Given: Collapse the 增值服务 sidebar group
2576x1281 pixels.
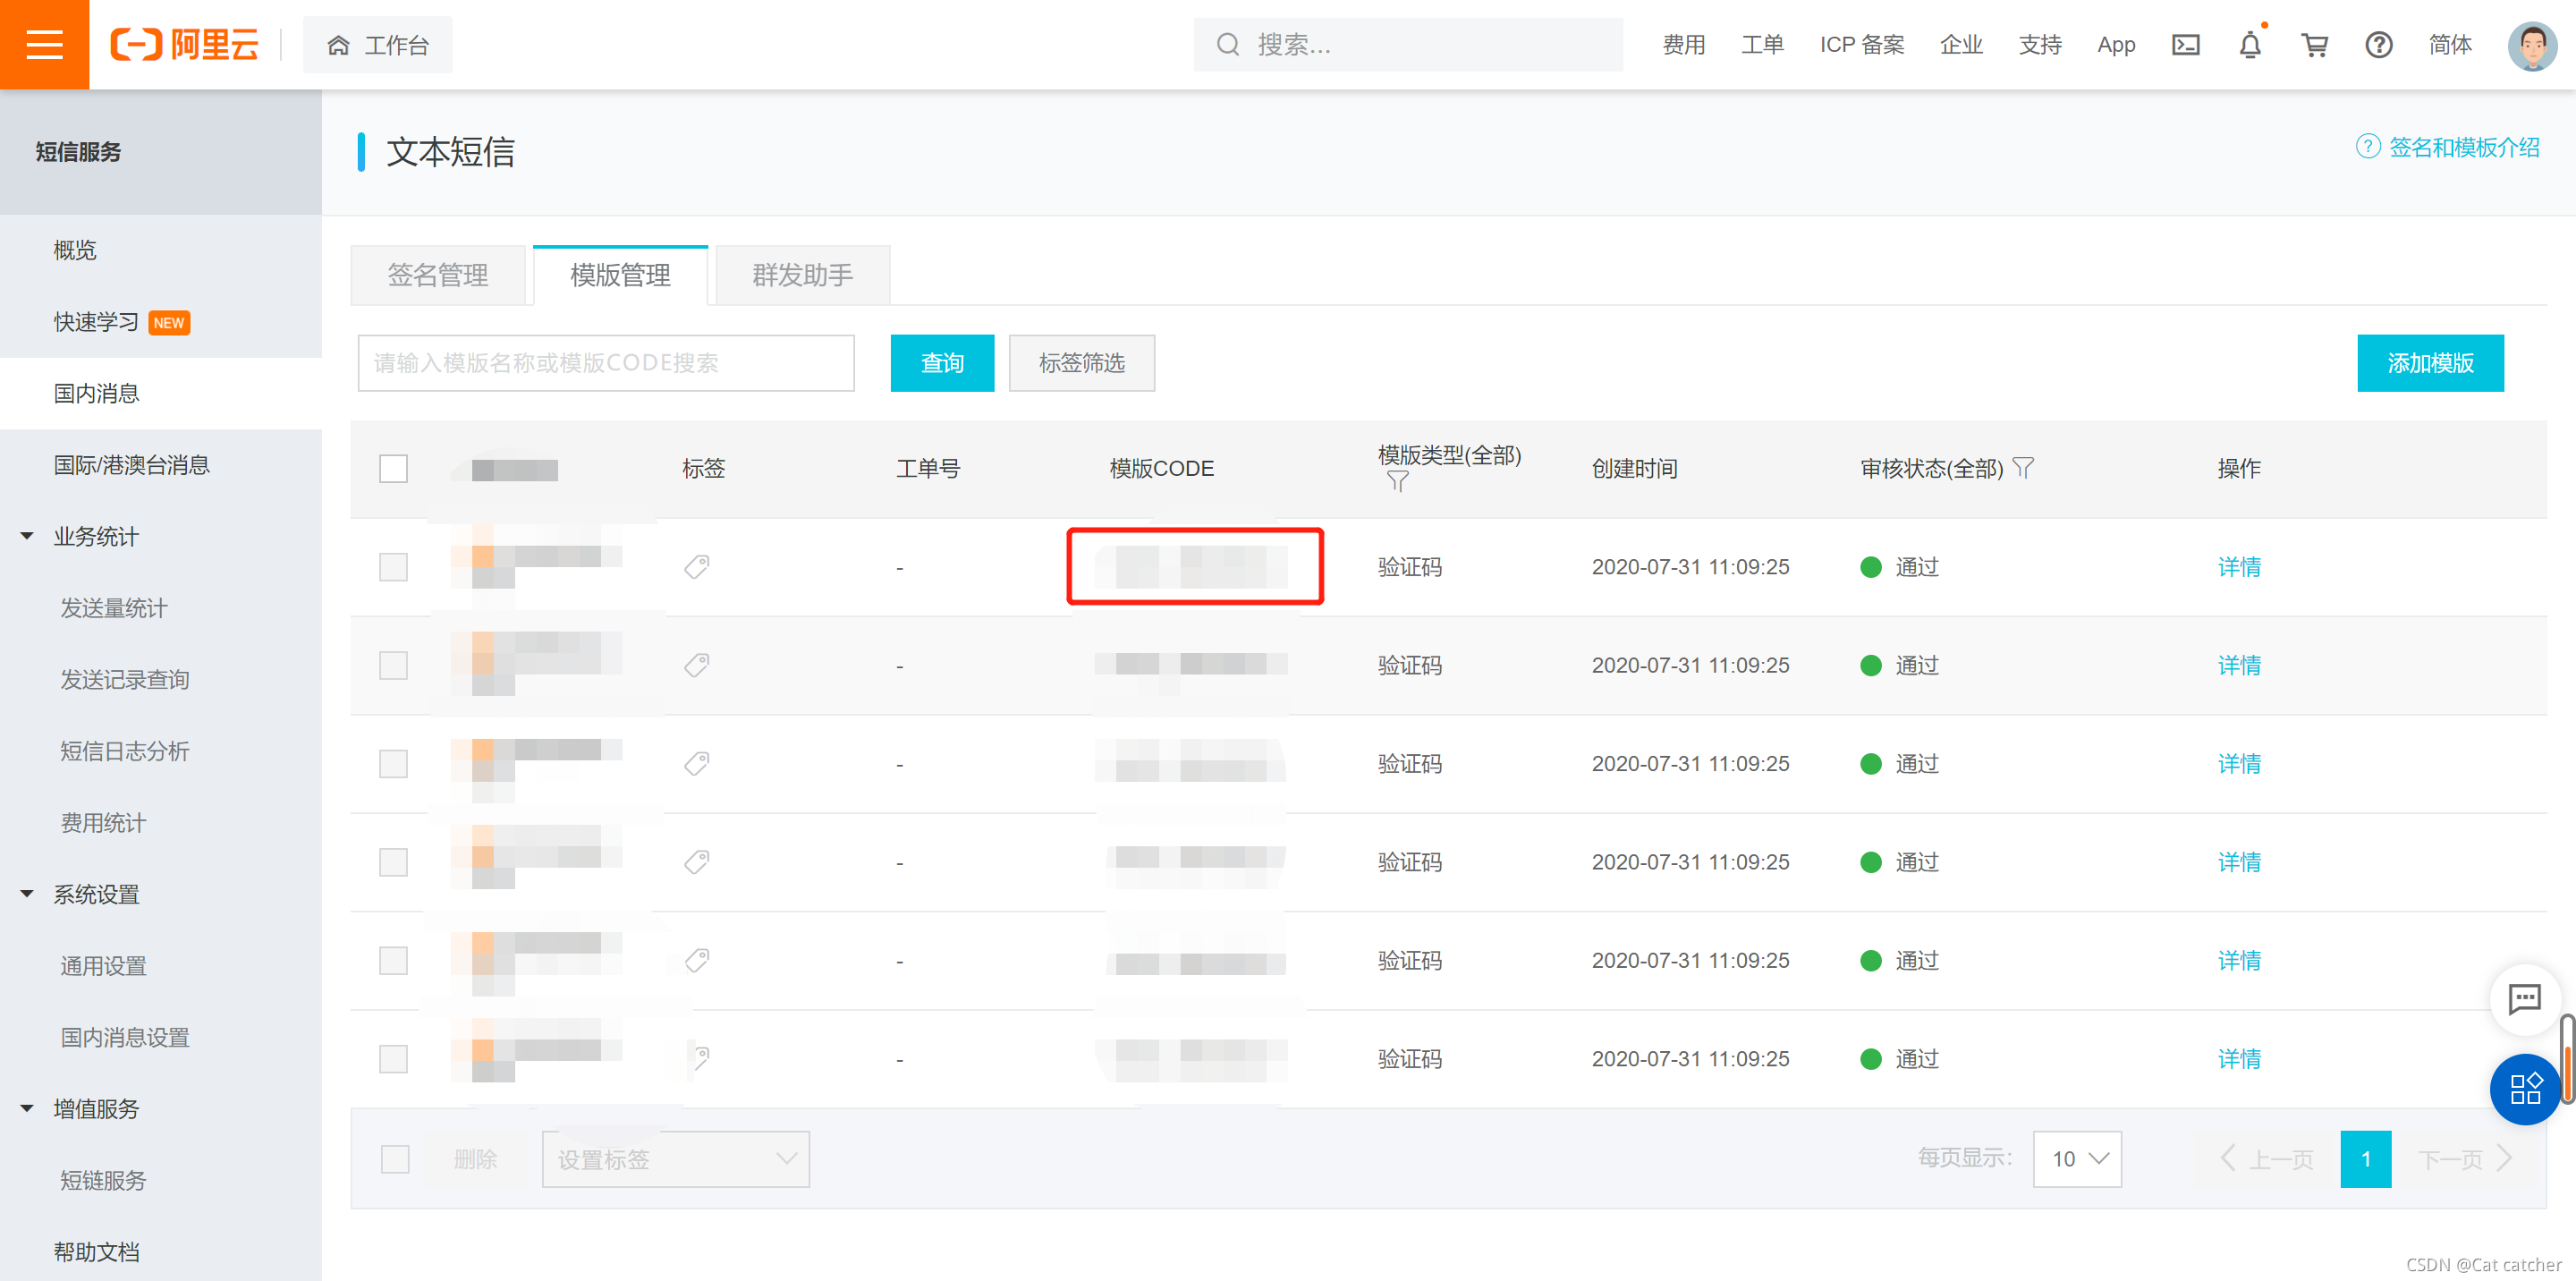Looking at the screenshot, I should 27,1108.
